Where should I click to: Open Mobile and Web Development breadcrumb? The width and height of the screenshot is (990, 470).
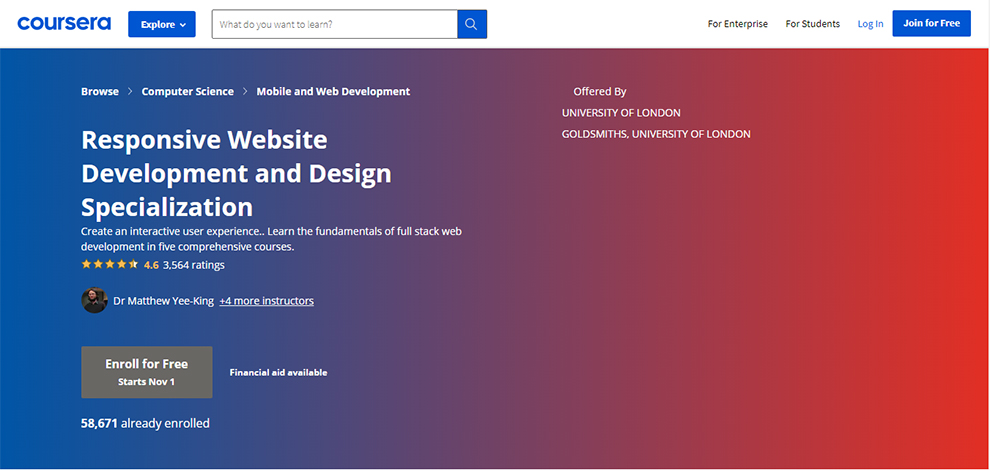pyautogui.click(x=333, y=92)
